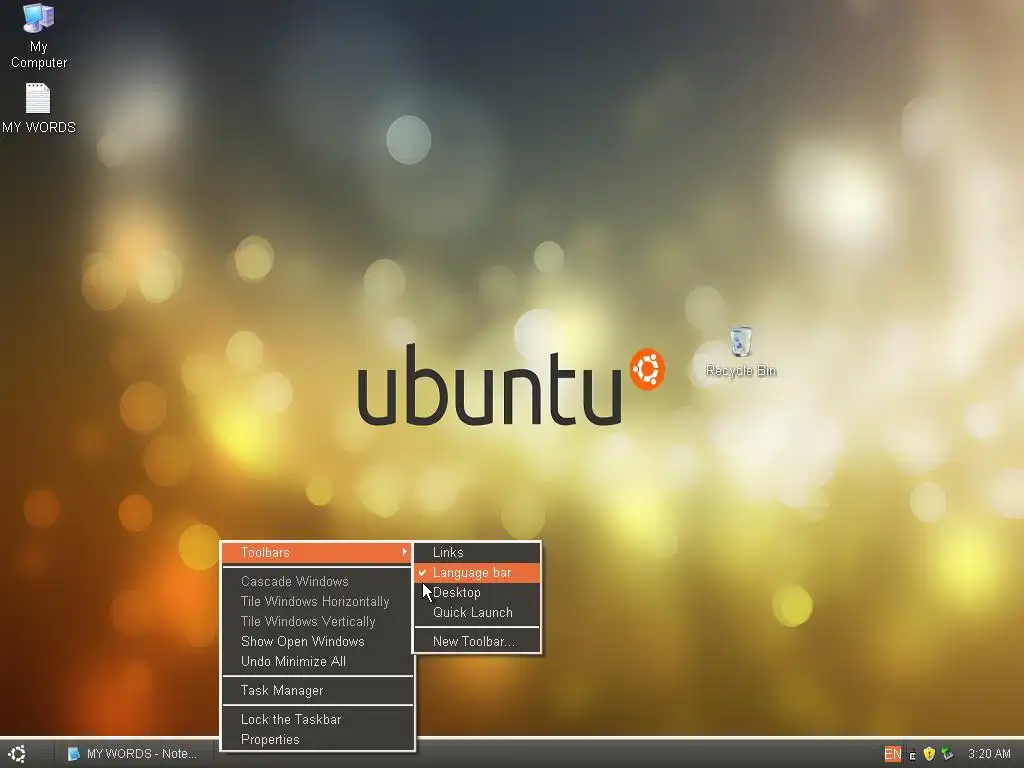Click the yellow security shield tray icon

[x=929, y=754]
